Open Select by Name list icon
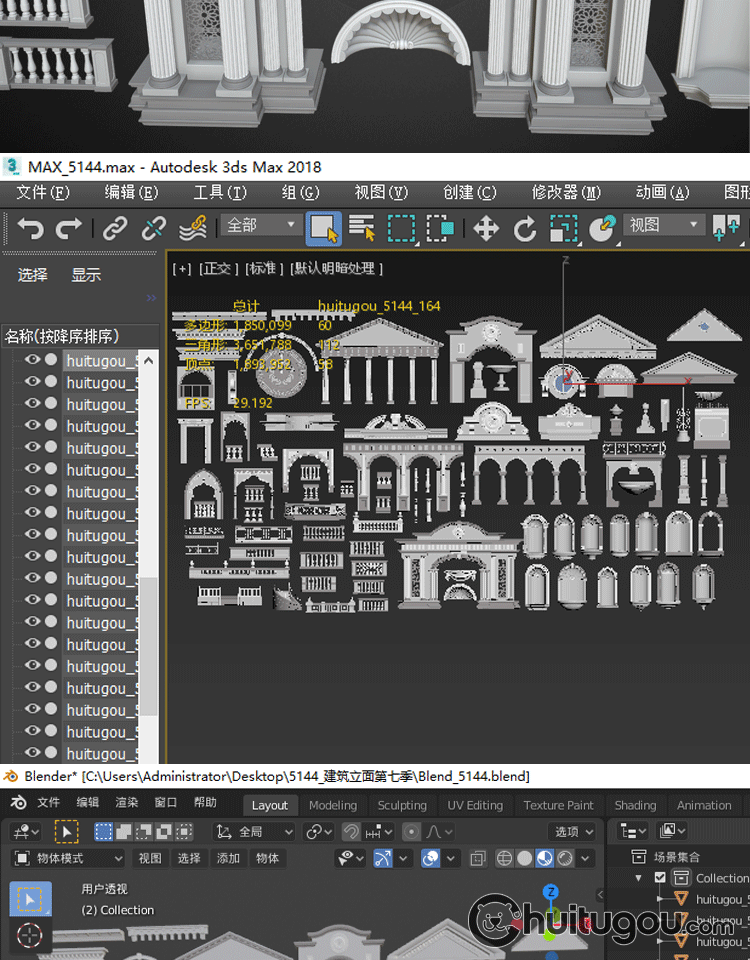Screen dimensions: 750x960 [361, 228]
